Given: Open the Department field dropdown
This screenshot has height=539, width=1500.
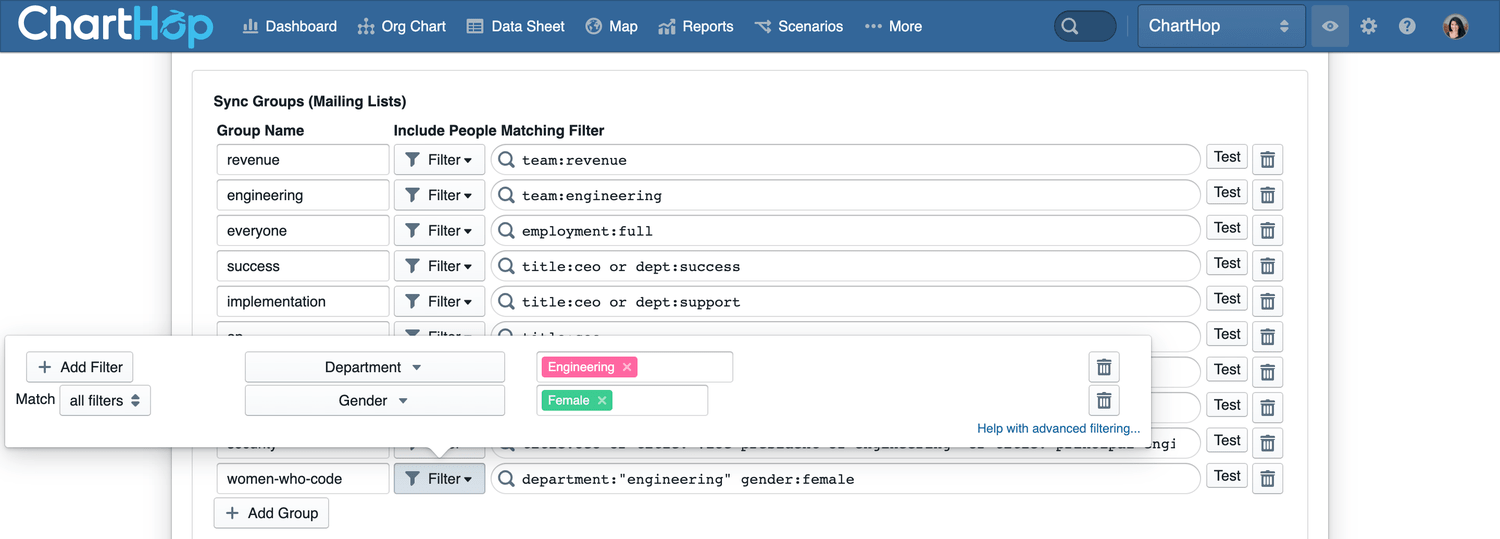Looking at the screenshot, I should pyautogui.click(x=375, y=367).
